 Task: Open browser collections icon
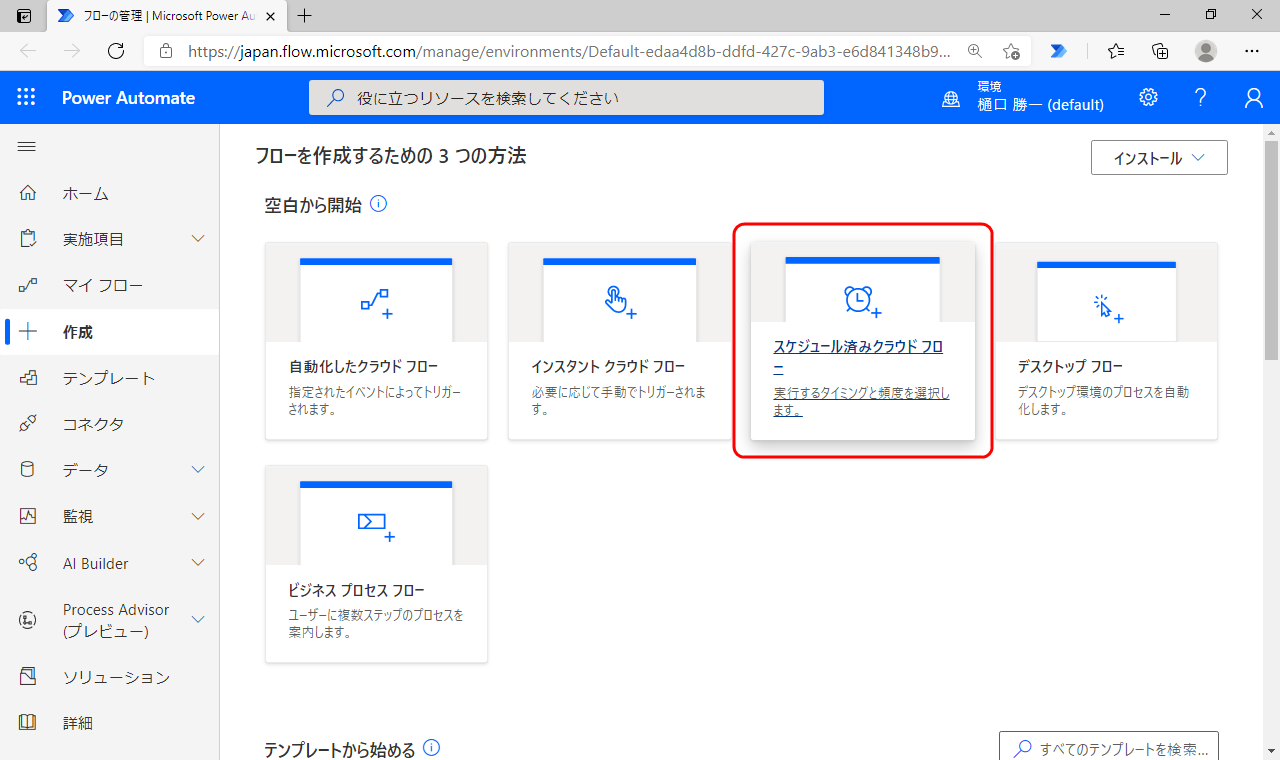pyautogui.click(x=1160, y=51)
